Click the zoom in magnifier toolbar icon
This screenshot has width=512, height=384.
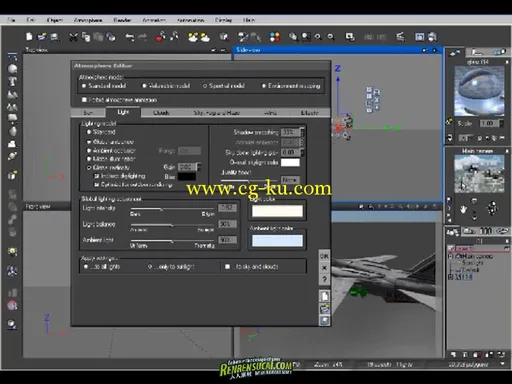318,37
